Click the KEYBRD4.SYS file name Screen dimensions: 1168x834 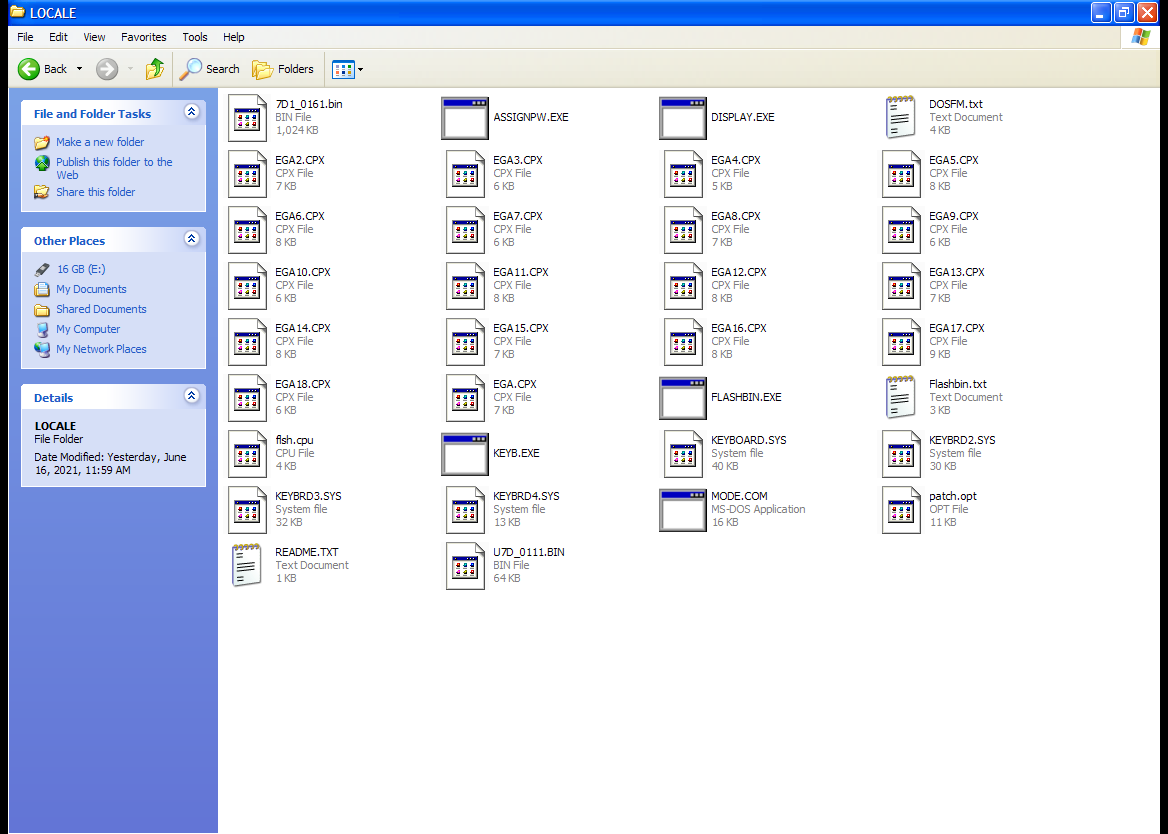tap(526, 497)
